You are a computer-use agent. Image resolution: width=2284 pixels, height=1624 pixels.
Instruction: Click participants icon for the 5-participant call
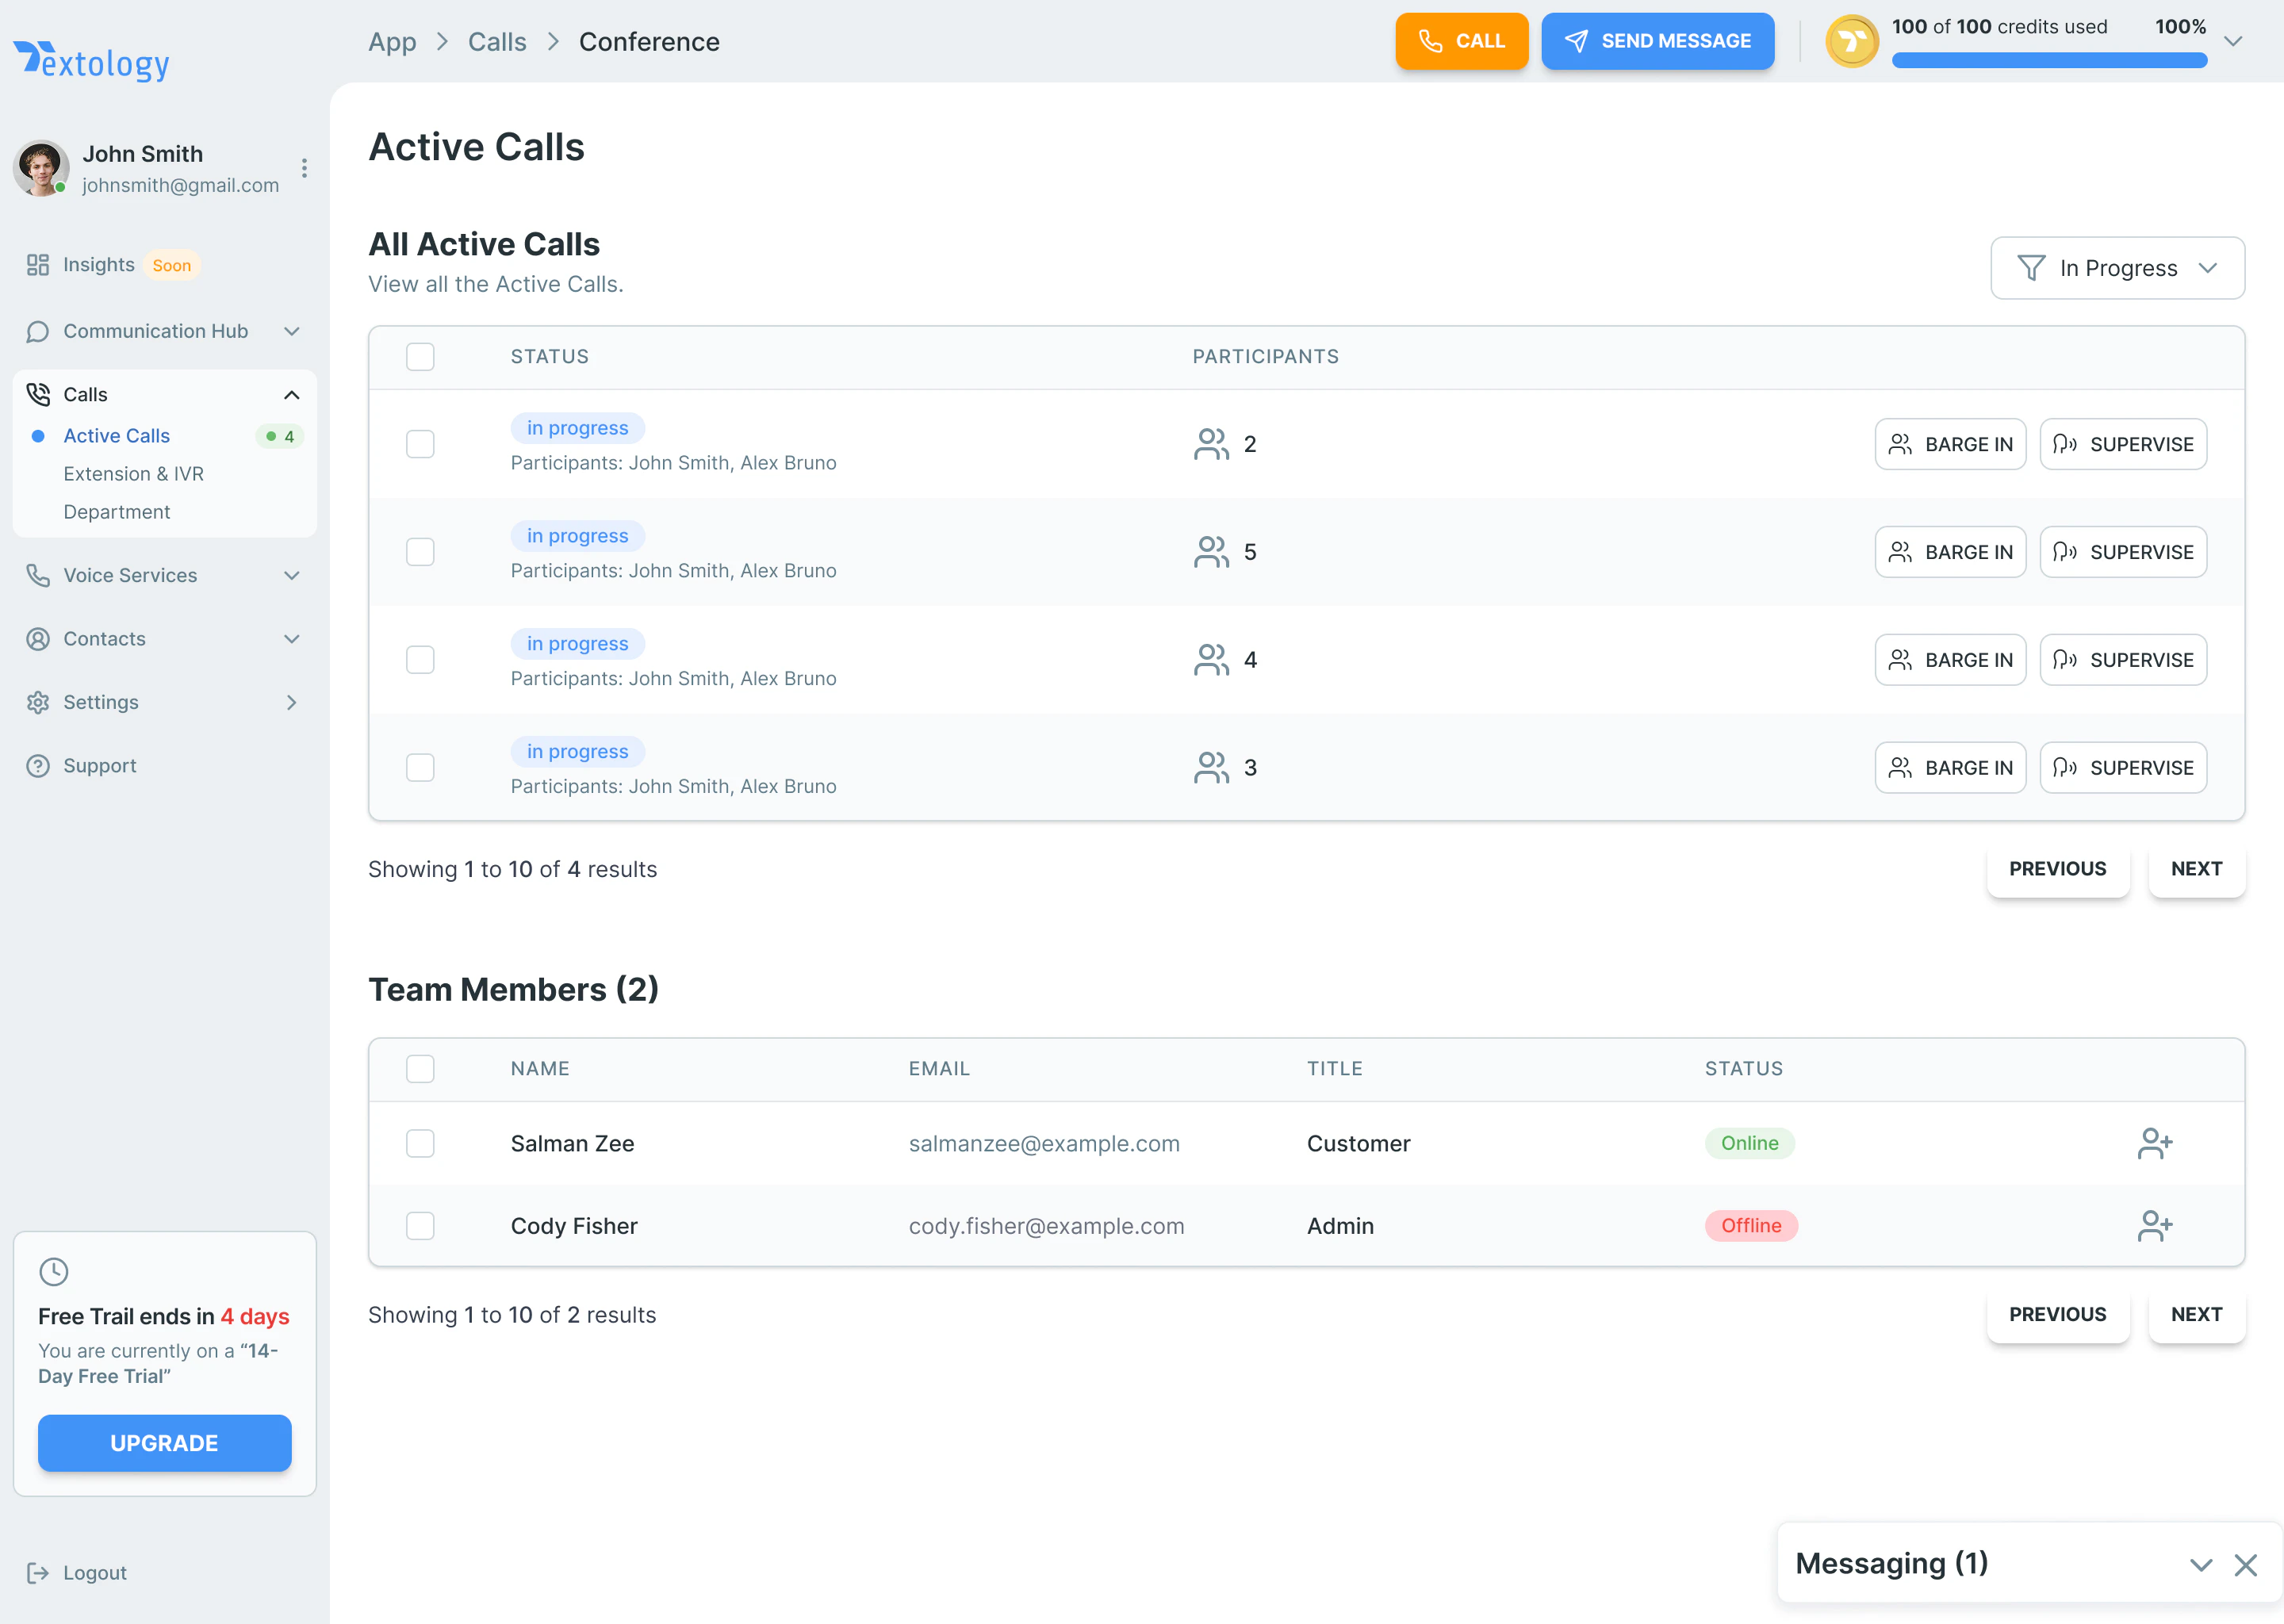pyautogui.click(x=1211, y=552)
